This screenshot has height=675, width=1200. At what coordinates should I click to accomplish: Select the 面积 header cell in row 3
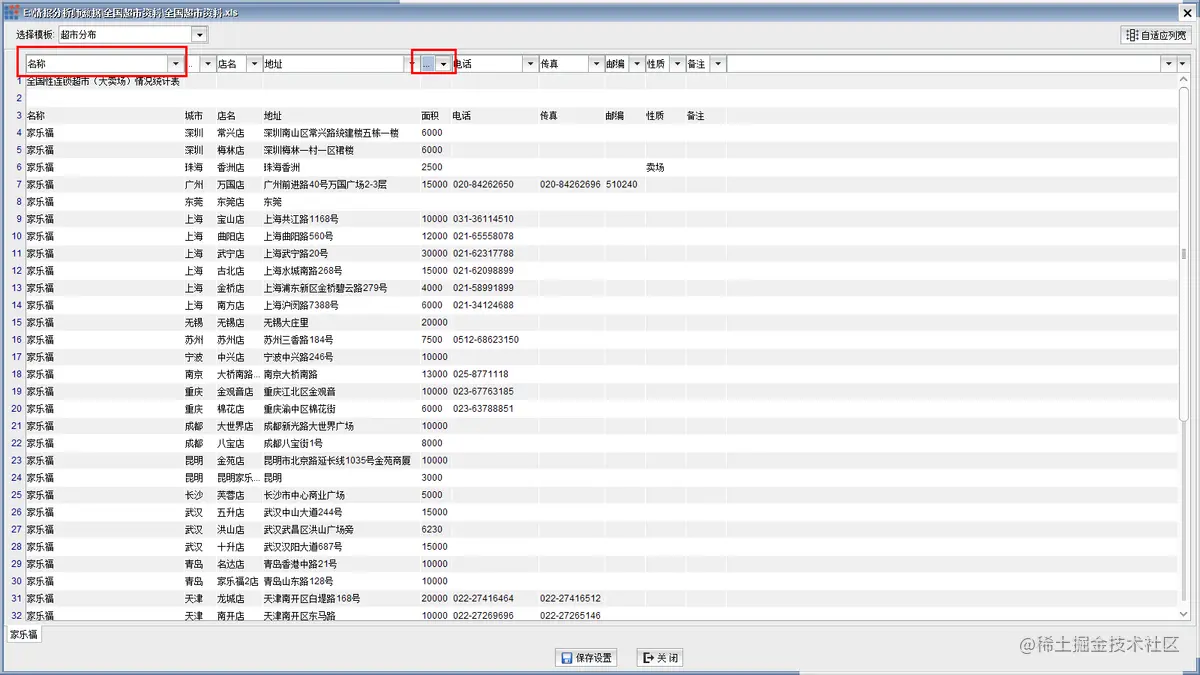pos(430,116)
